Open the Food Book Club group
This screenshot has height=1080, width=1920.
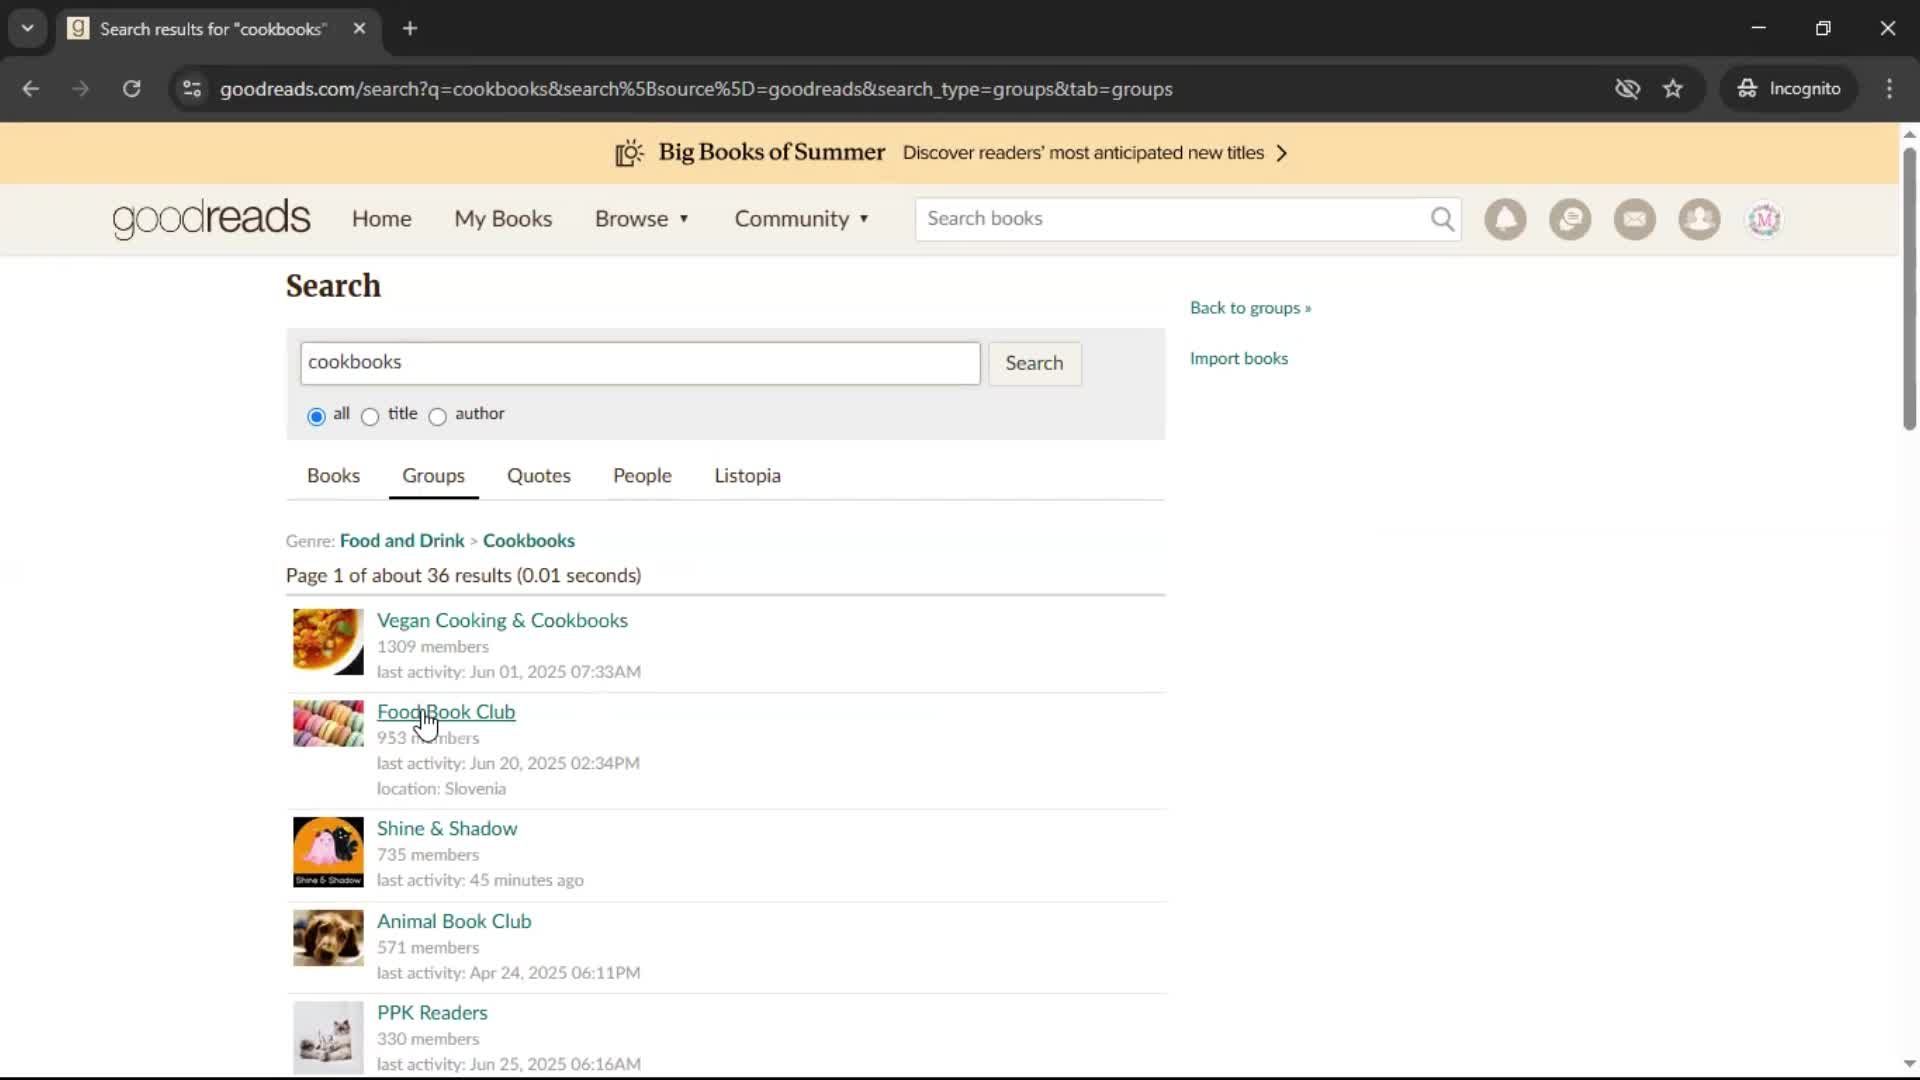coord(446,712)
